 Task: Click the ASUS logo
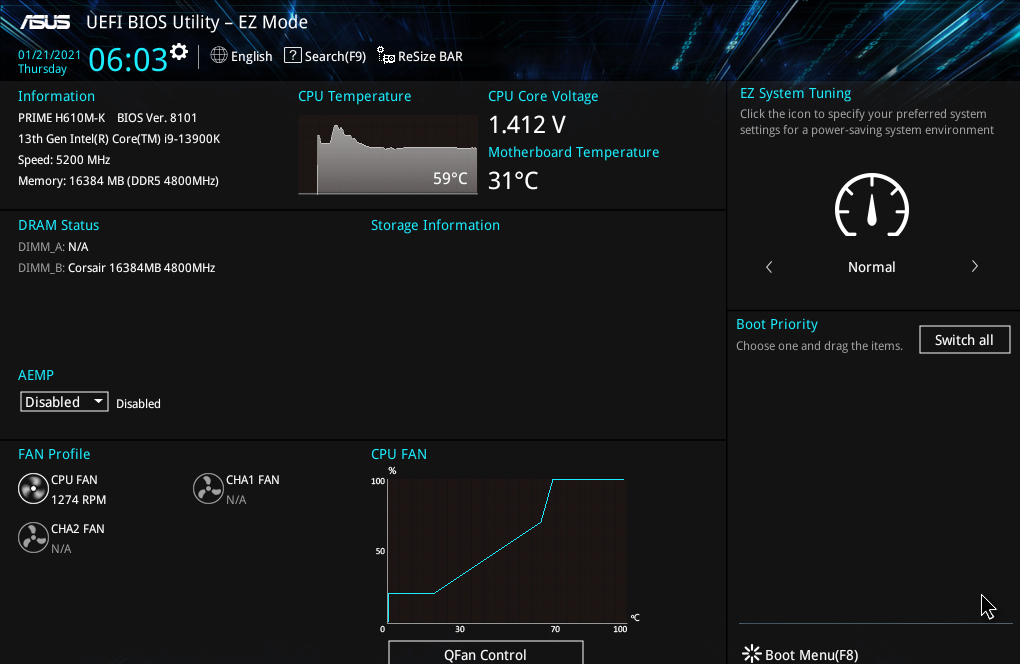coord(45,22)
